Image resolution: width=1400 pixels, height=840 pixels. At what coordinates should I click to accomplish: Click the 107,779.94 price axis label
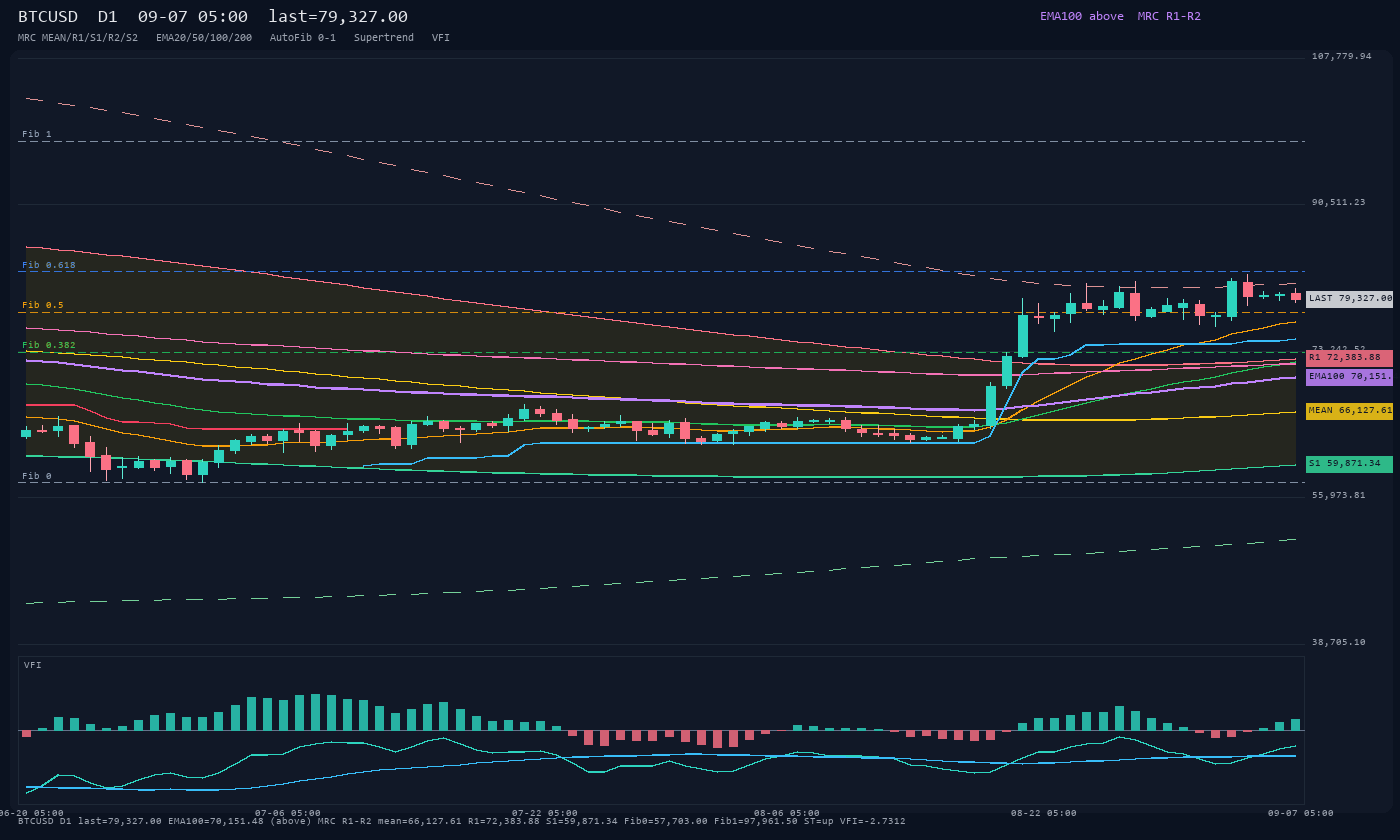click(1342, 56)
